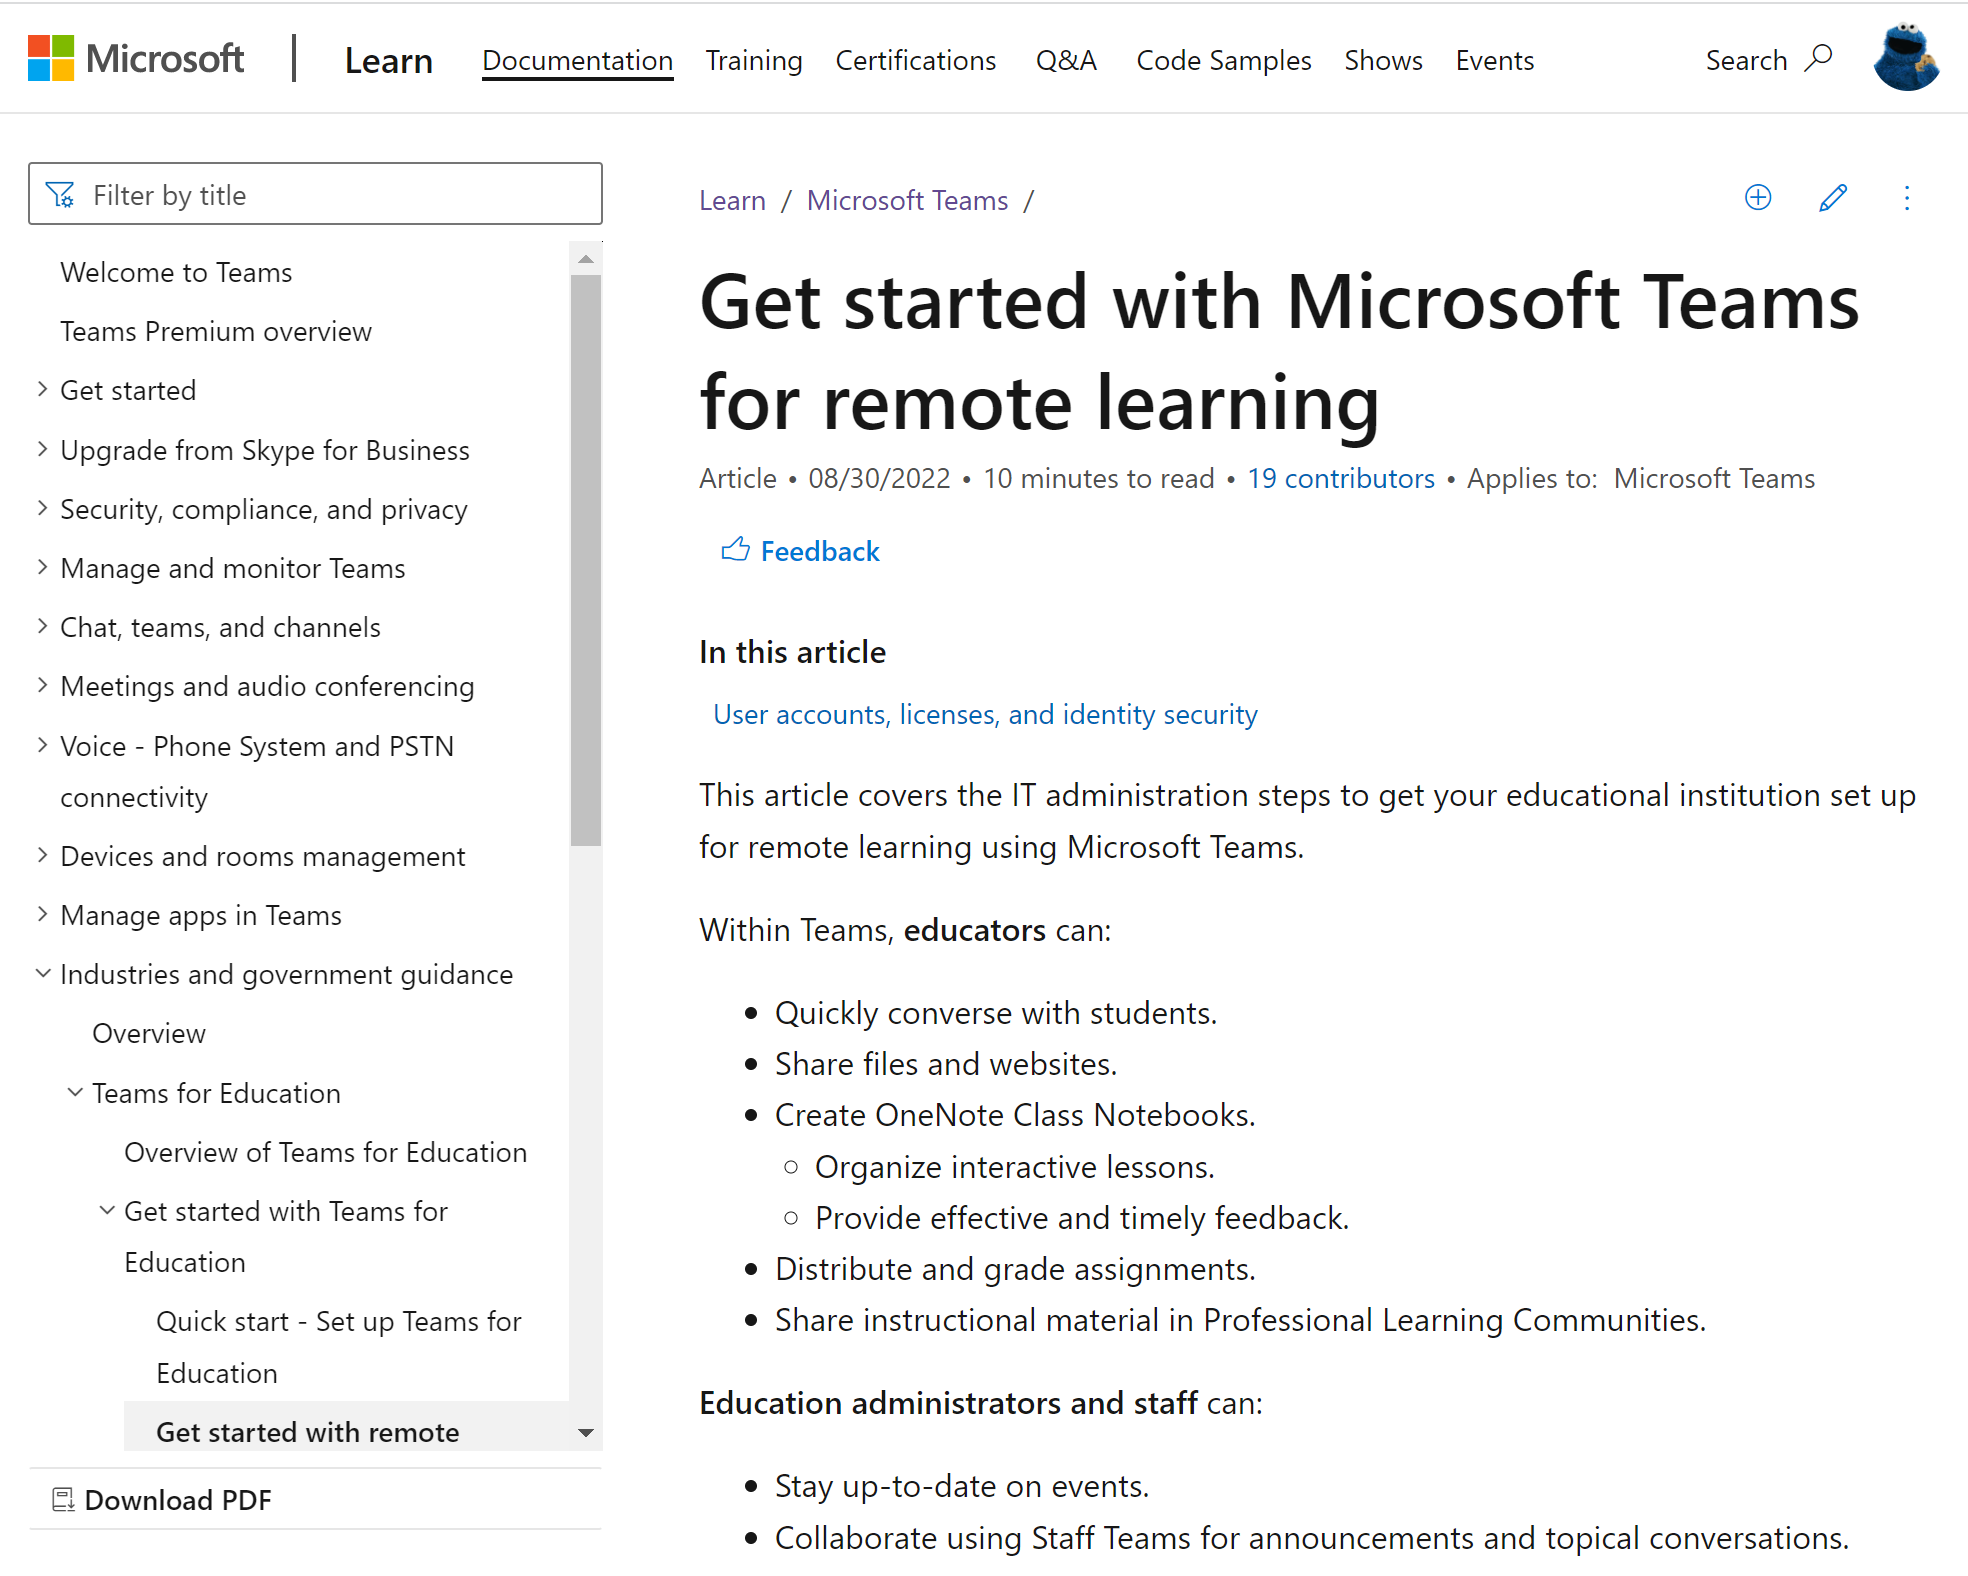Expand the Get started section in sidebar
The image size is (1968, 1576).
[40, 389]
